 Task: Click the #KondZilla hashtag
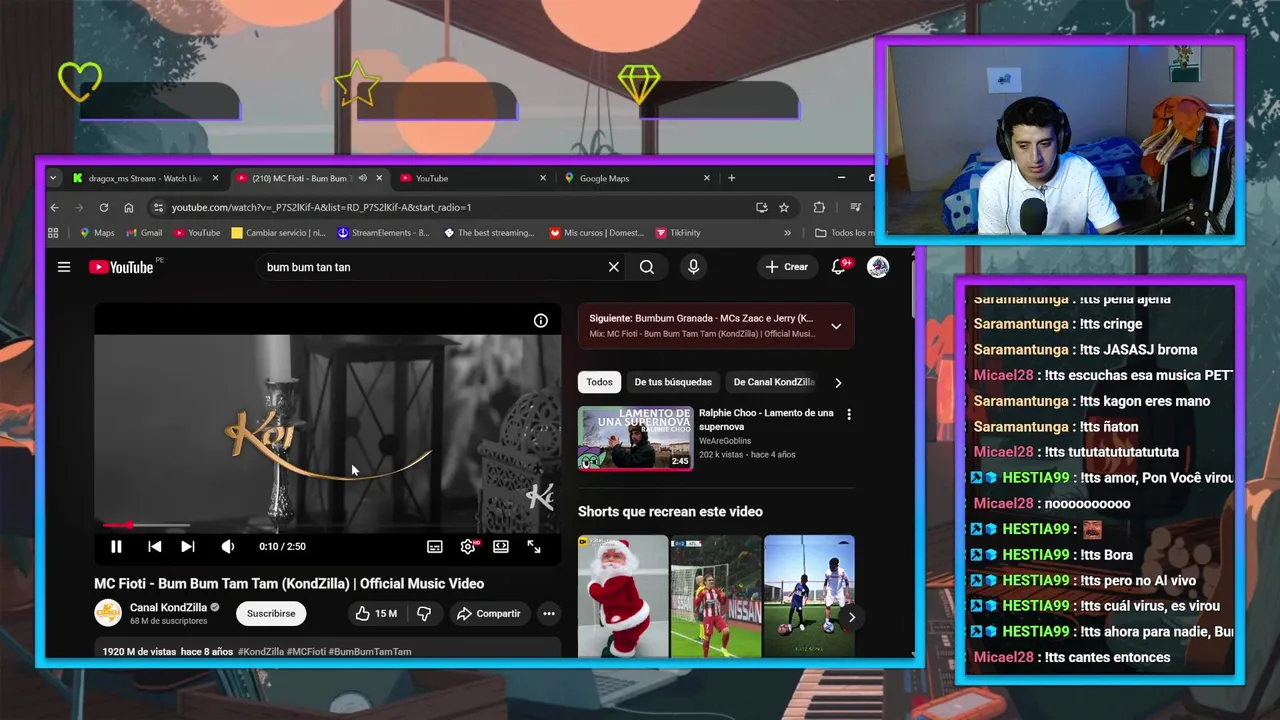(261, 651)
